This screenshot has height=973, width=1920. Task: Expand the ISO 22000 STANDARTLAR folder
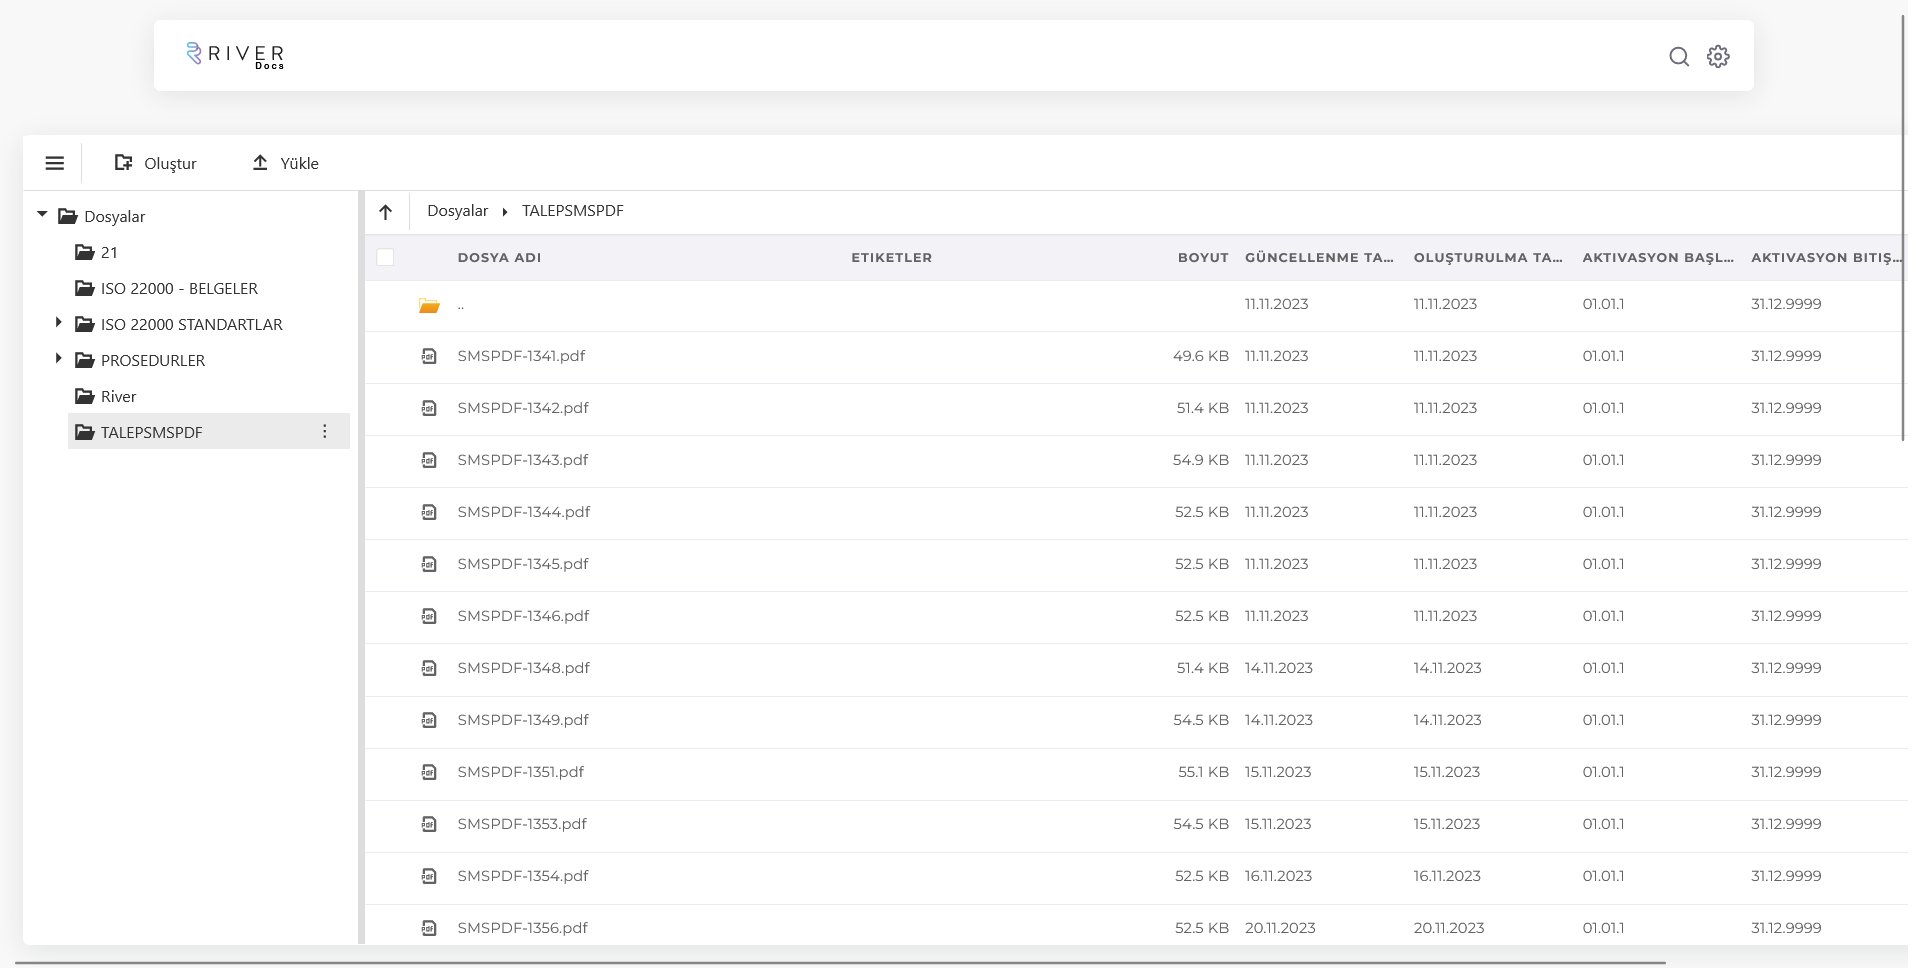point(58,323)
